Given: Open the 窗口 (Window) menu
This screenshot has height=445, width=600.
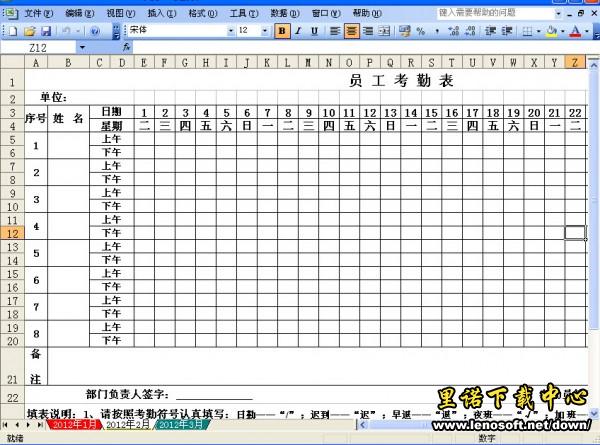Looking at the screenshot, I should (x=326, y=13).
